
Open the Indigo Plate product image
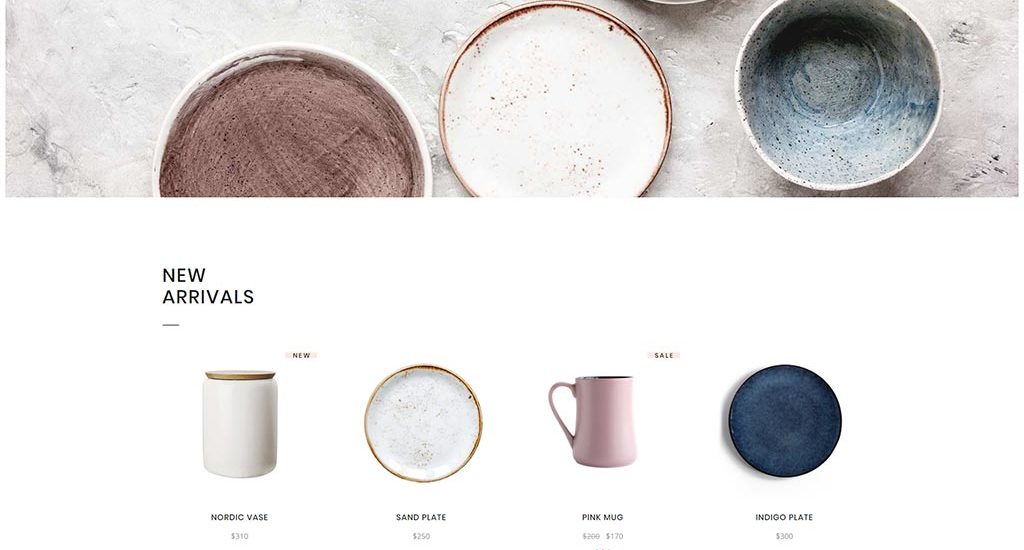point(785,421)
